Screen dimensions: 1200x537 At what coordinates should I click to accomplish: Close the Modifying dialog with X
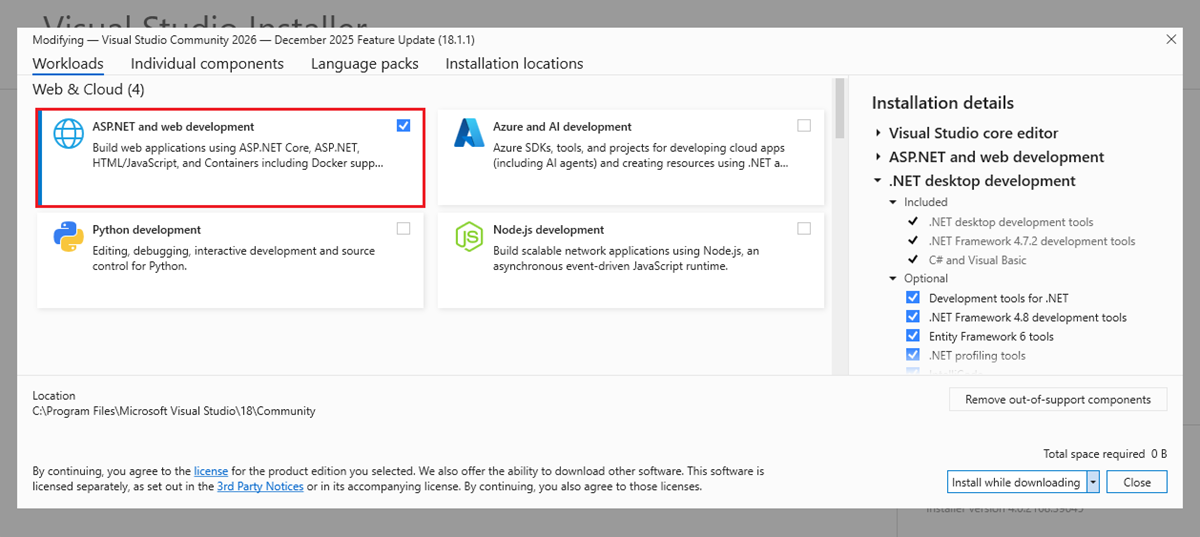1171,39
